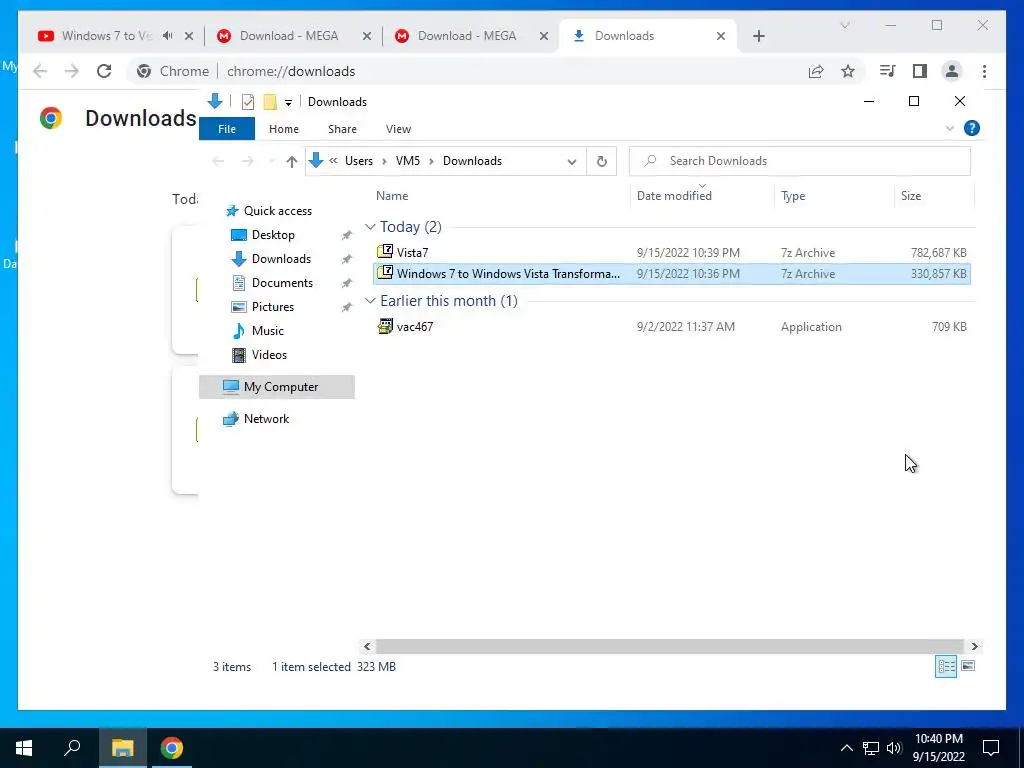This screenshot has width=1024, height=768.
Task: Click Explorer Help question mark icon
Action: [971, 128]
